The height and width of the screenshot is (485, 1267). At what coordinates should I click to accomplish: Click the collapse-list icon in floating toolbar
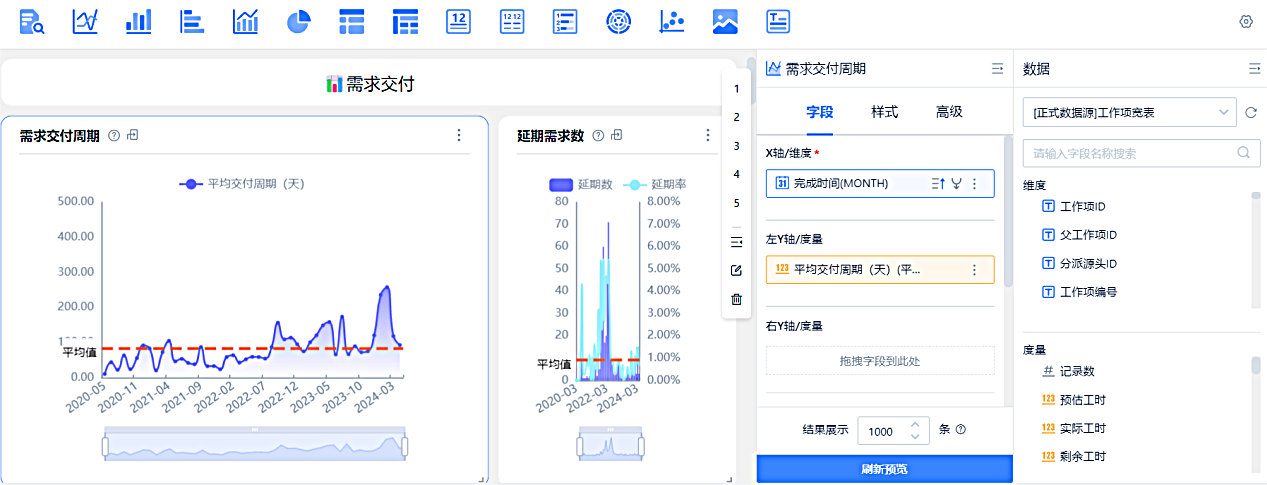[x=737, y=242]
